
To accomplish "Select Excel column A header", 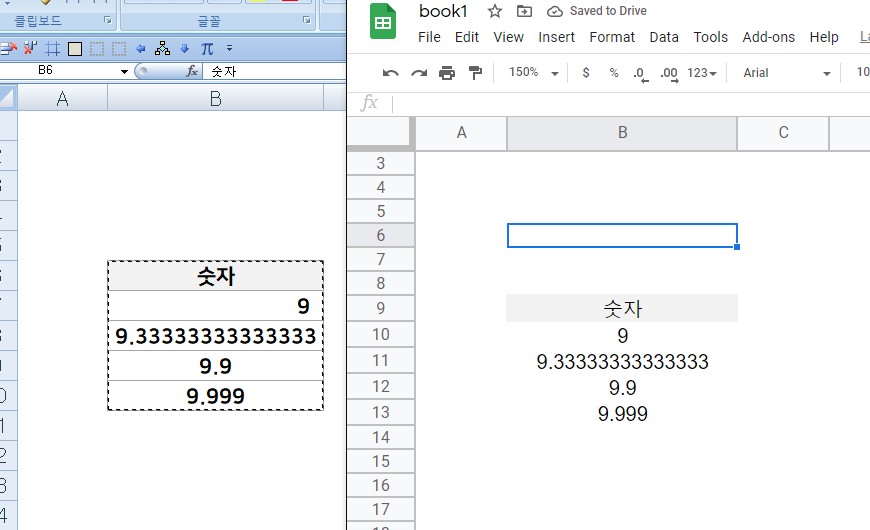I will pos(63,99).
